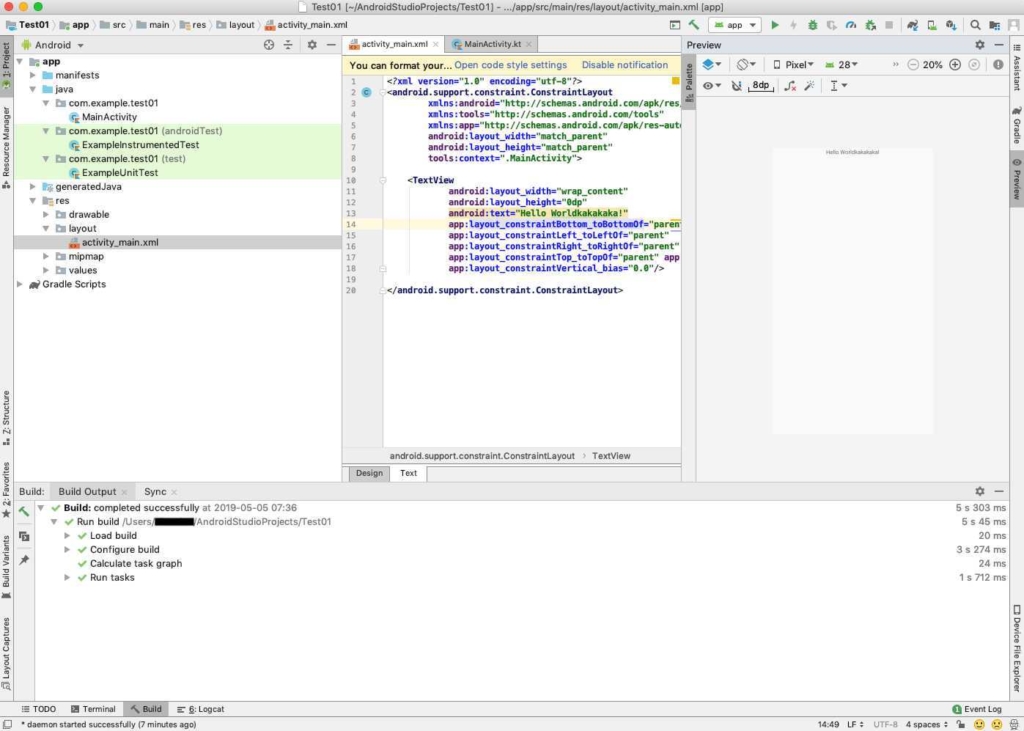Open the API 28 version dropdown
The height and width of the screenshot is (731, 1024).
[x=841, y=65]
